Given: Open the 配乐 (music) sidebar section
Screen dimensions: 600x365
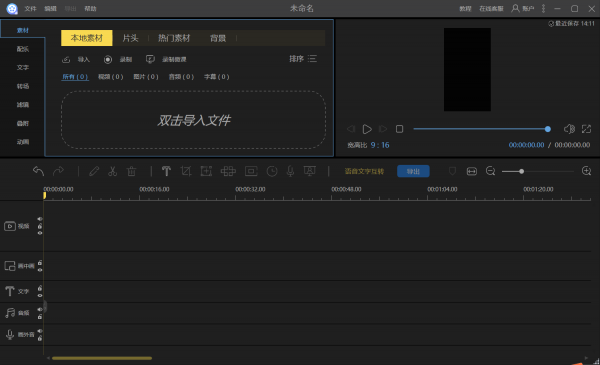Looking at the screenshot, I should tap(23, 49).
